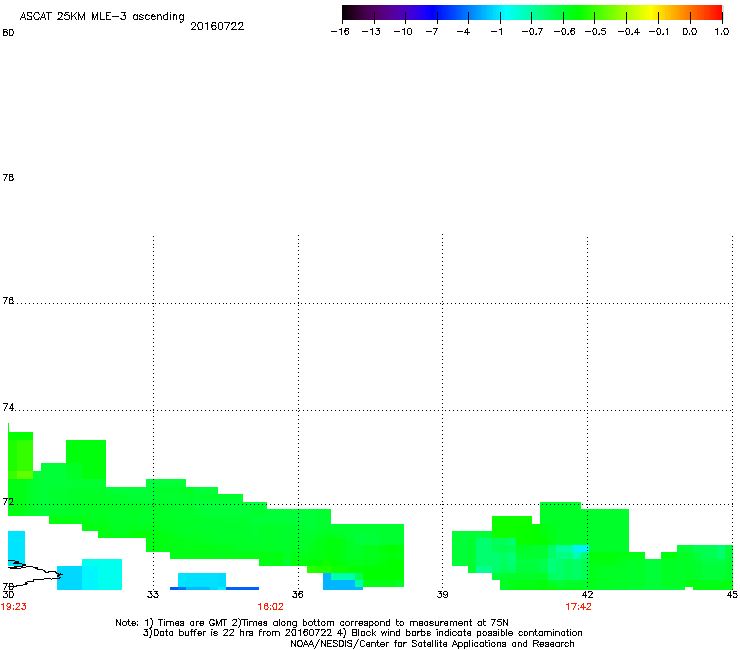Click the 80 latitude axis label
The image size is (740, 650).
click(x=8, y=33)
